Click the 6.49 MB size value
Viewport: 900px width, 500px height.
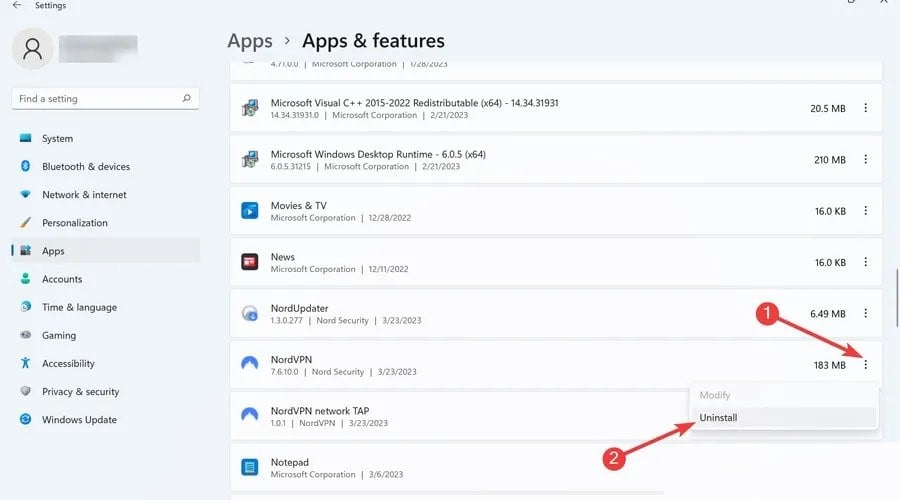coord(828,314)
